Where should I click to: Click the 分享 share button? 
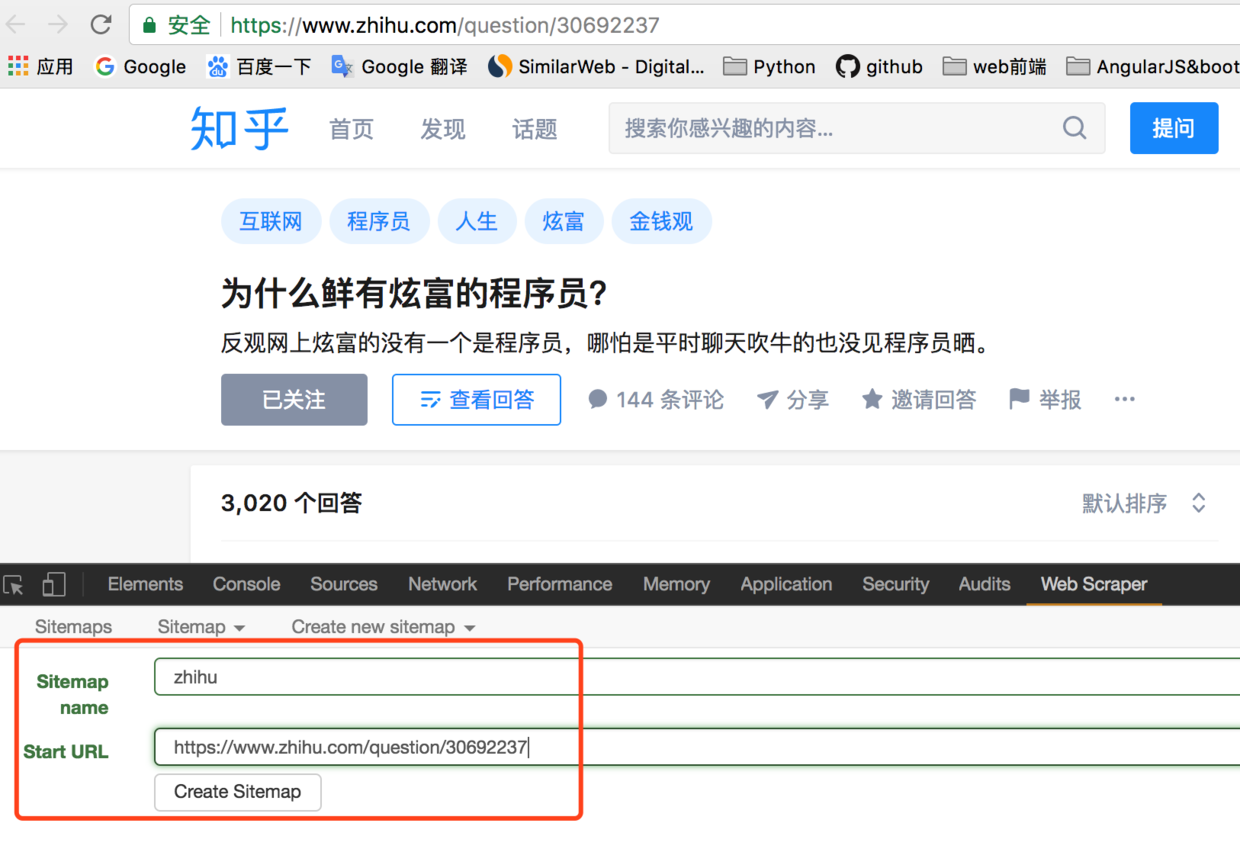click(x=793, y=400)
